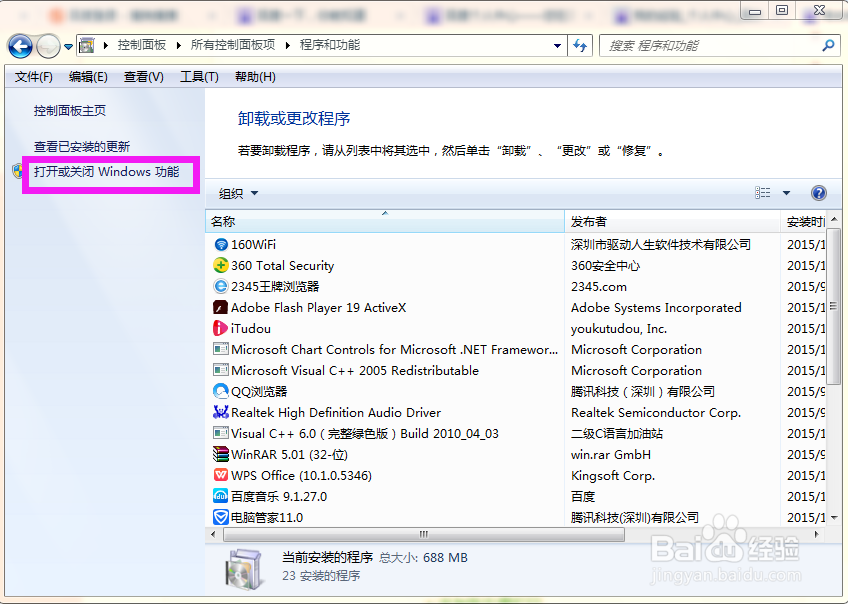Open the 查看已安装的更新 link
Viewport: 848px width, 604px height.
tap(82, 147)
